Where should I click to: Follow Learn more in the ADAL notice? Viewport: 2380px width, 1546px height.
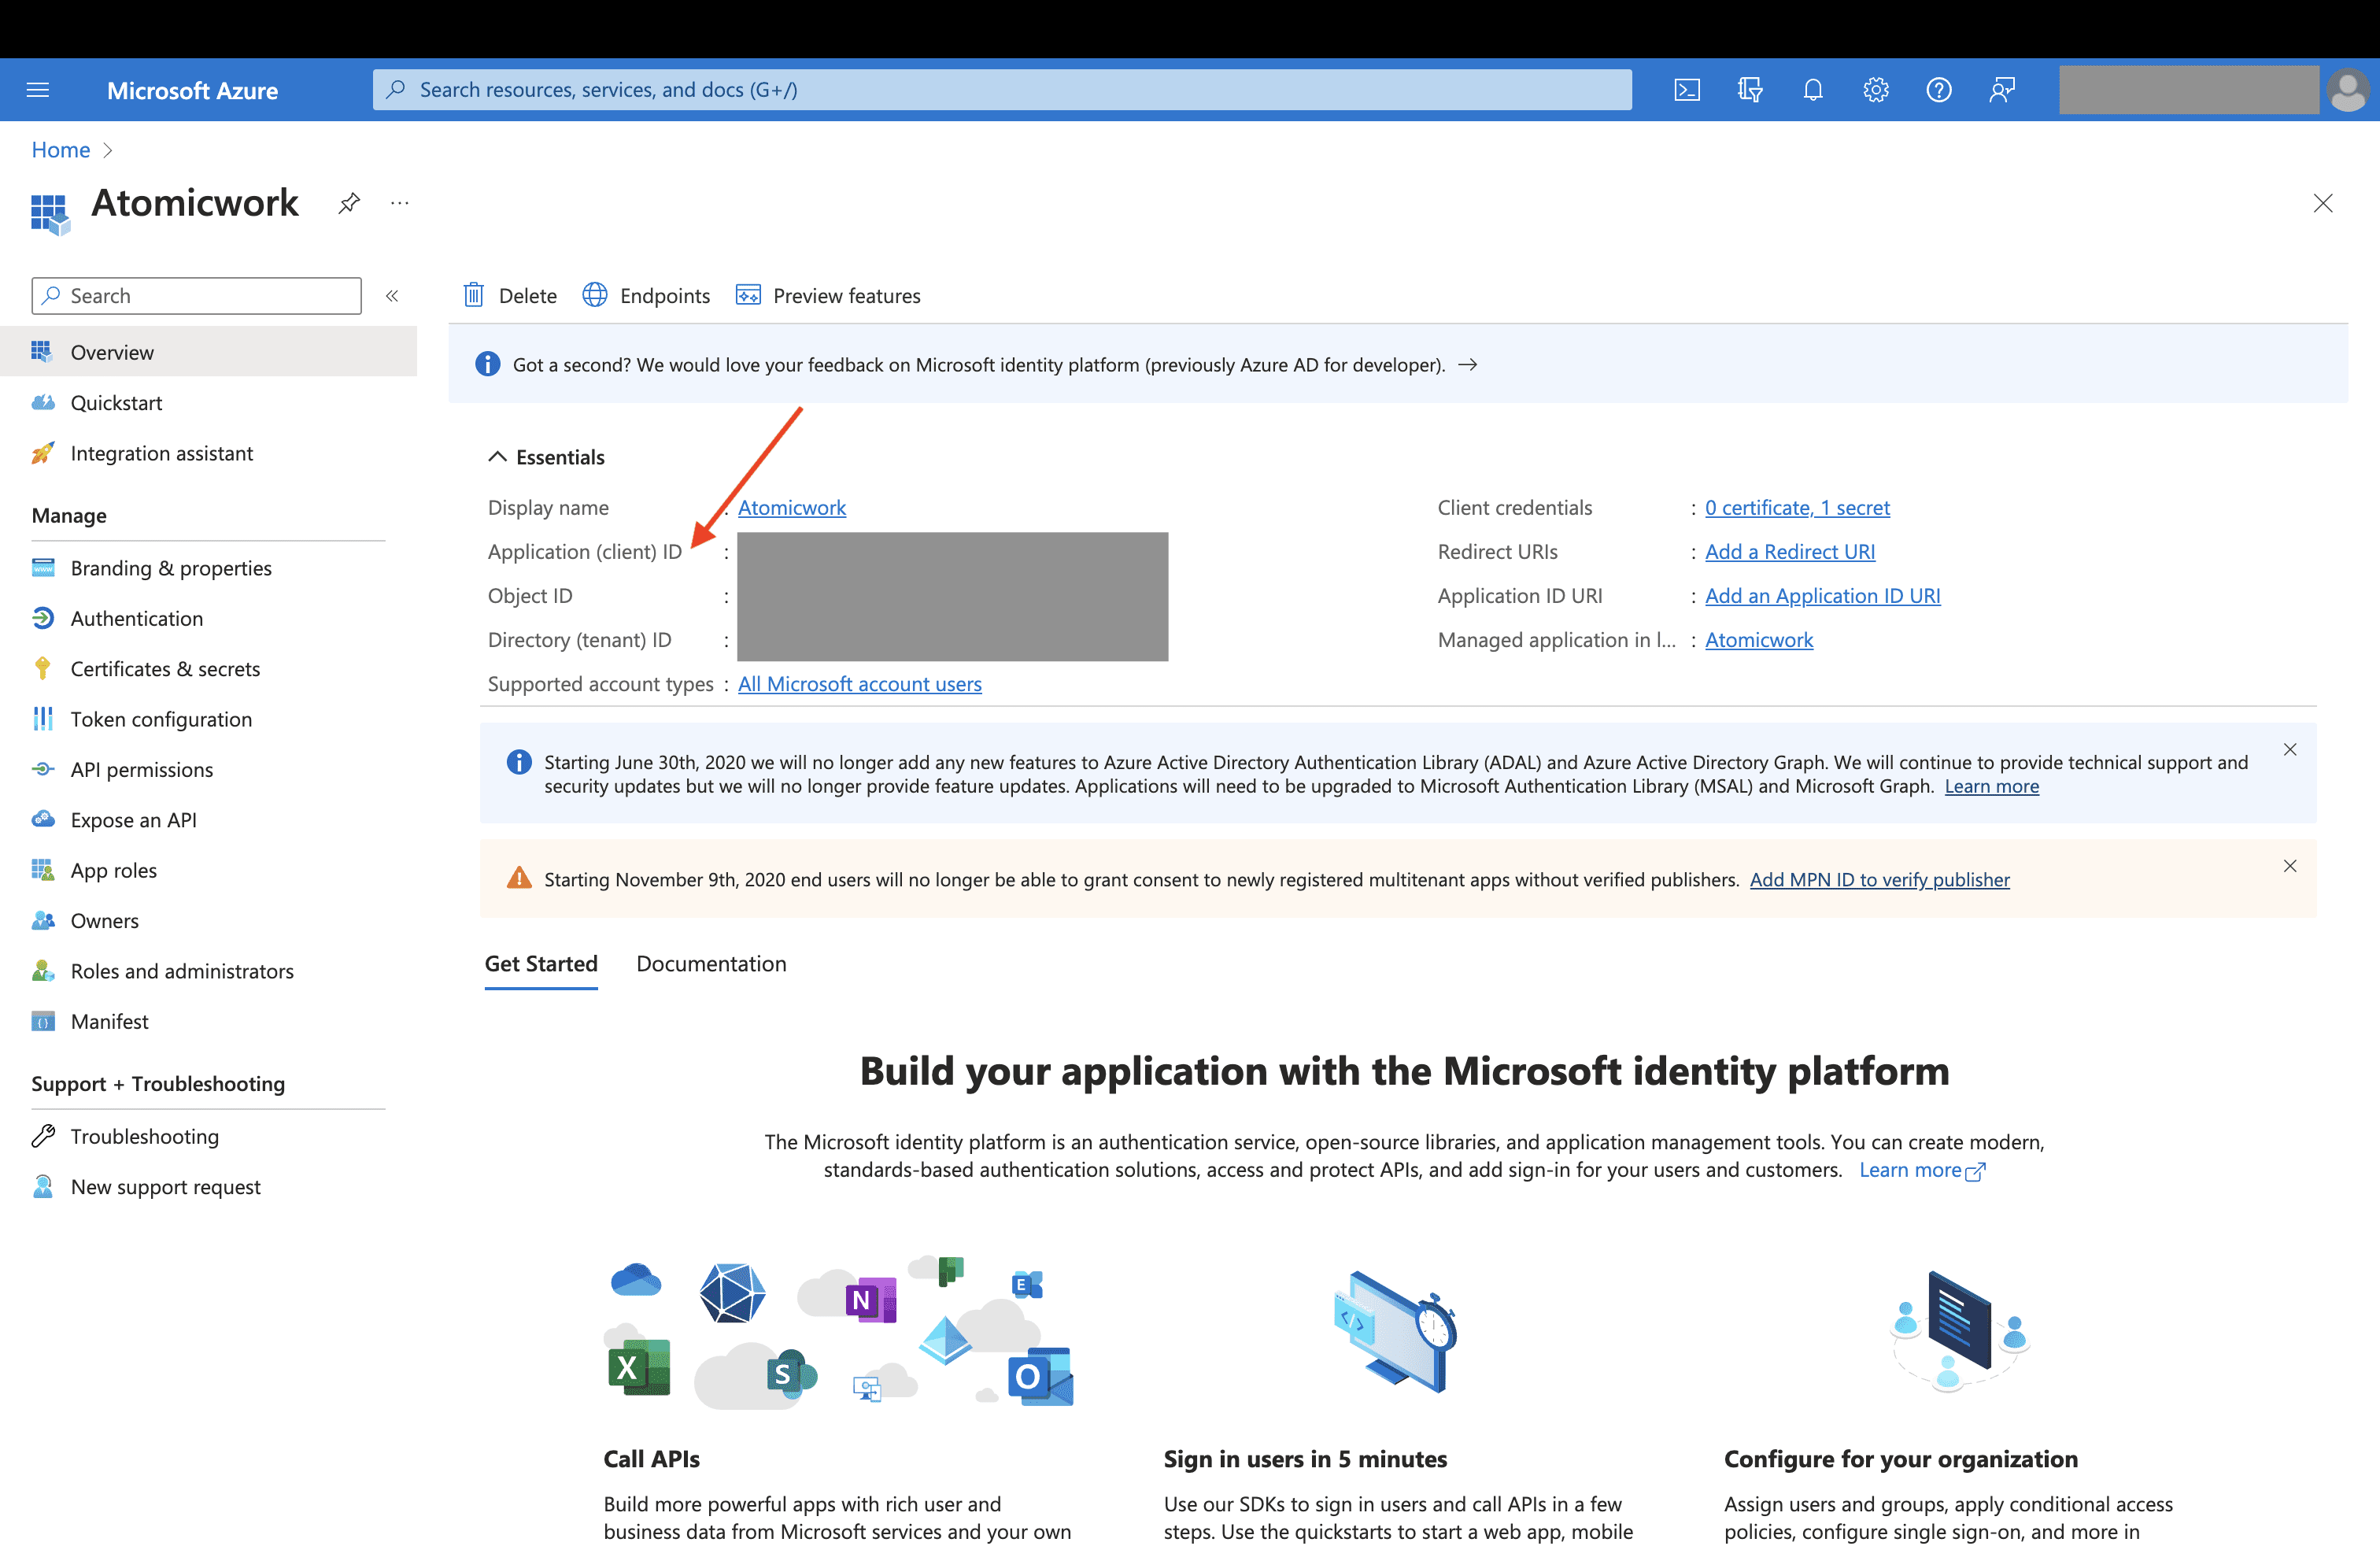(x=1991, y=786)
